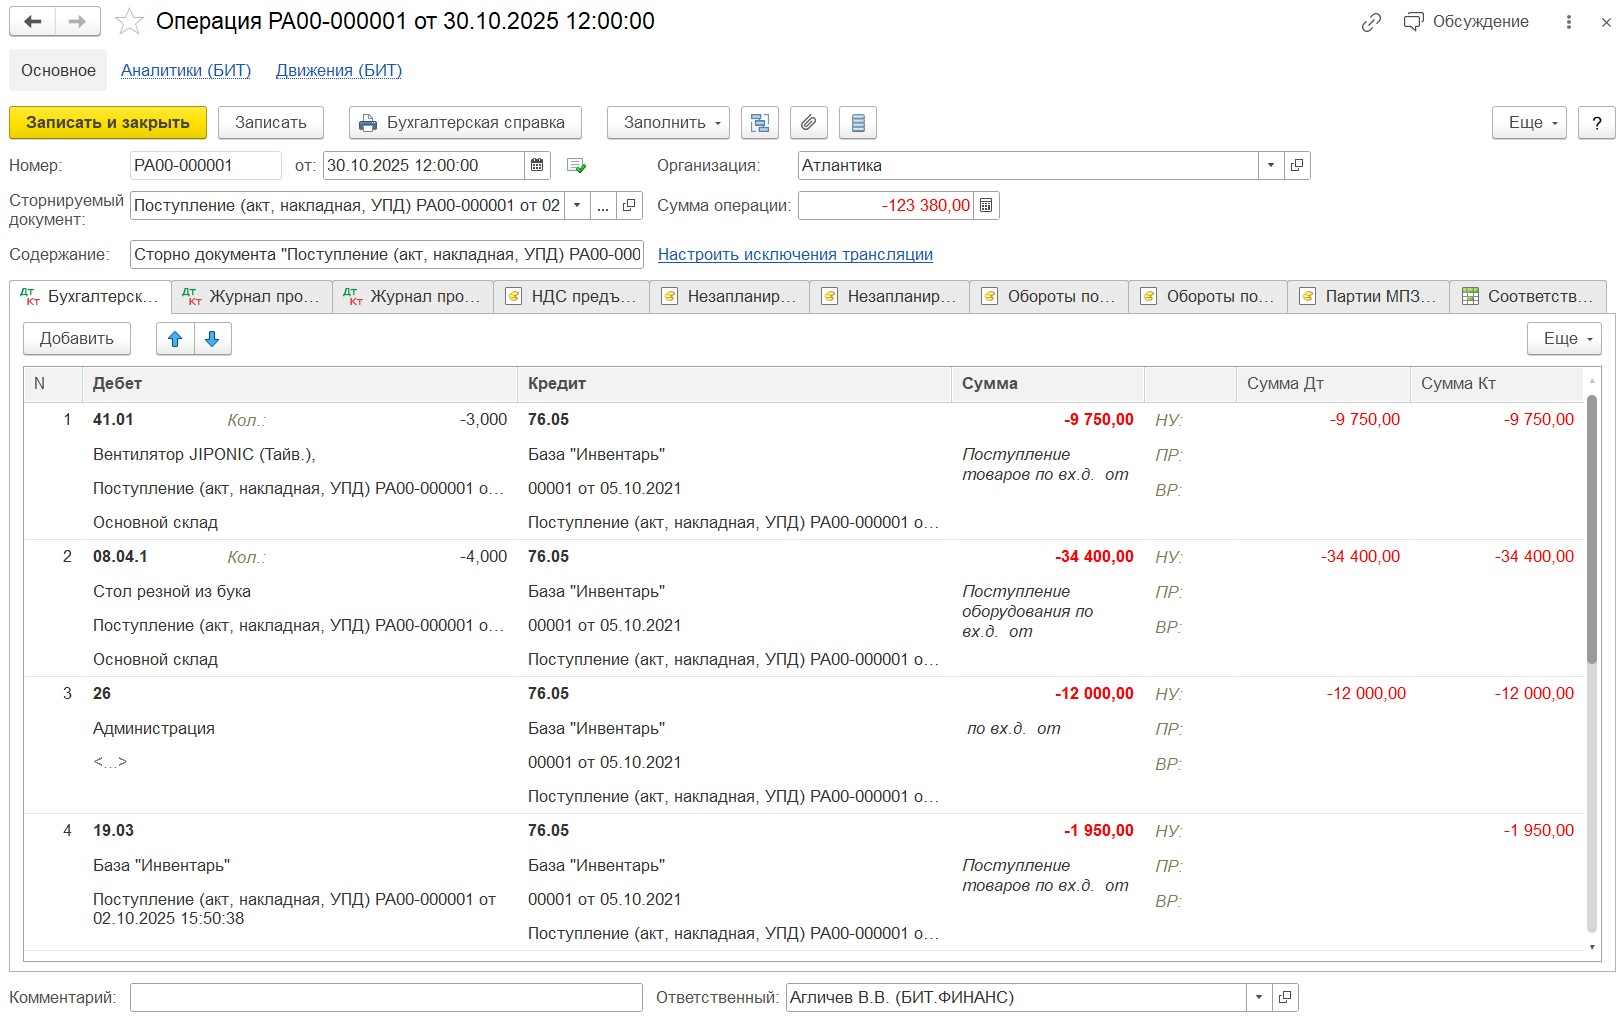Toggle the document posted status icon
This screenshot has width=1620, height=1020.
tap(576, 166)
